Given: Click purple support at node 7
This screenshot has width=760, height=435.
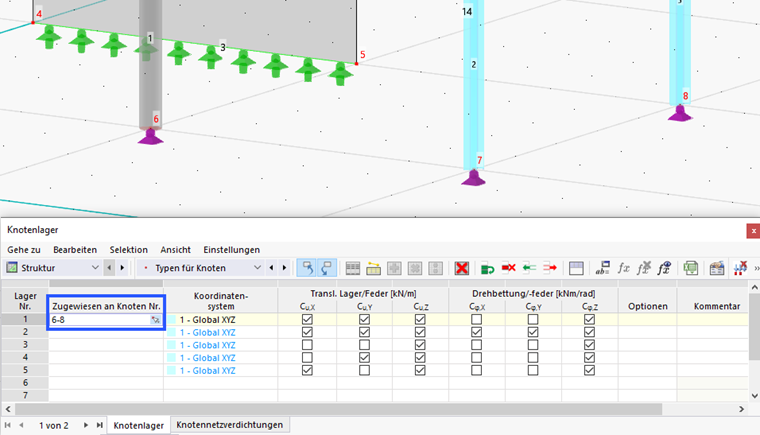Looking at the screenshot, I should (x=473, y=178).
